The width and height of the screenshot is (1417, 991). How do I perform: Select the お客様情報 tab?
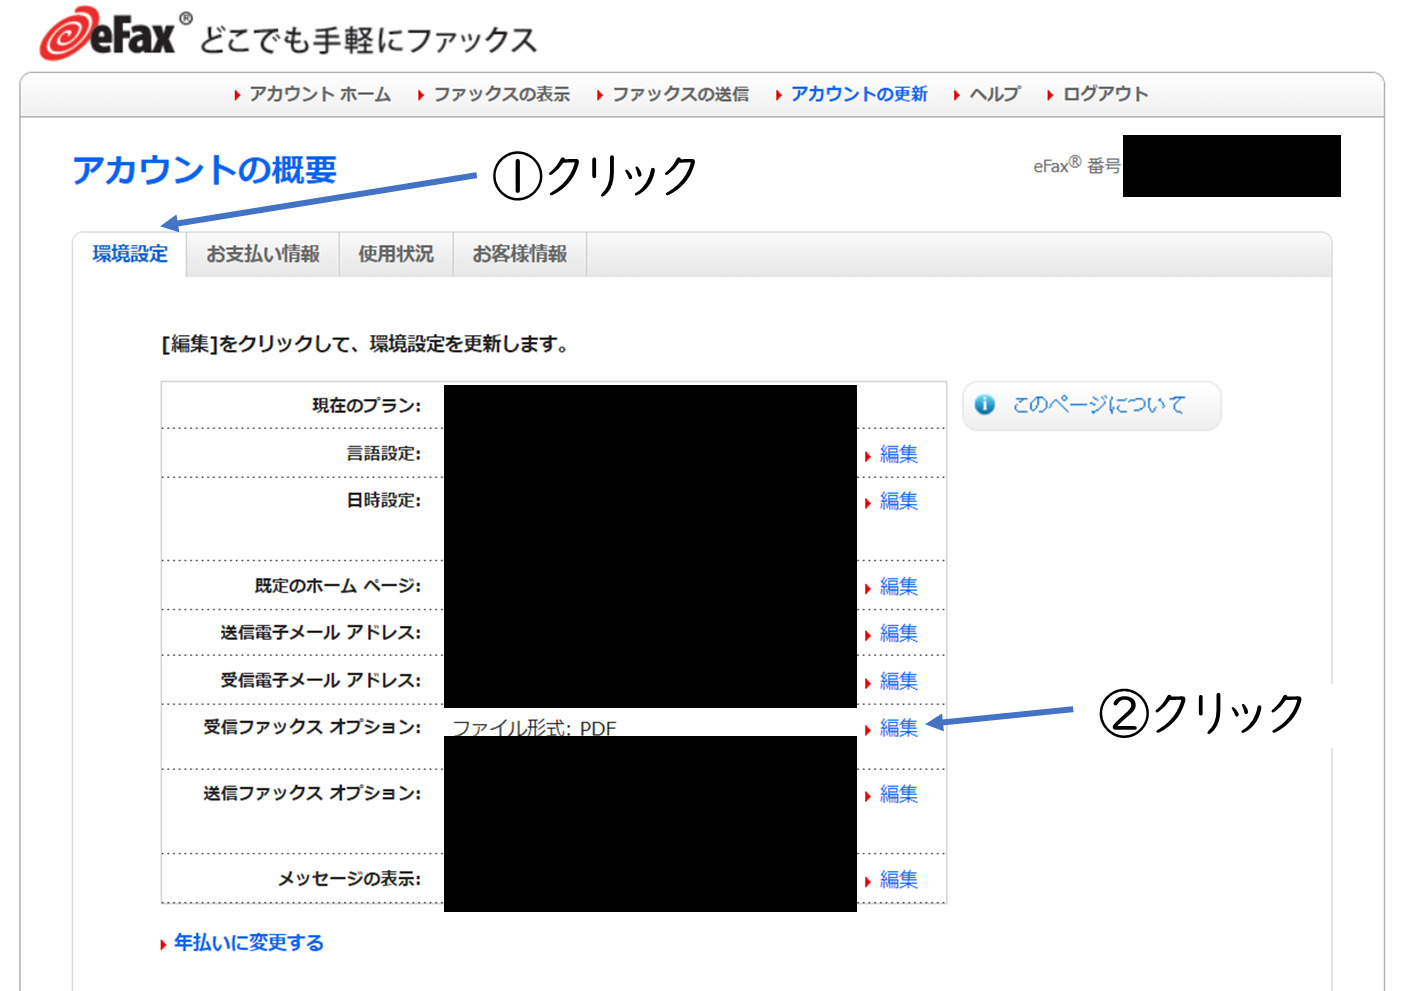[519, 255]
